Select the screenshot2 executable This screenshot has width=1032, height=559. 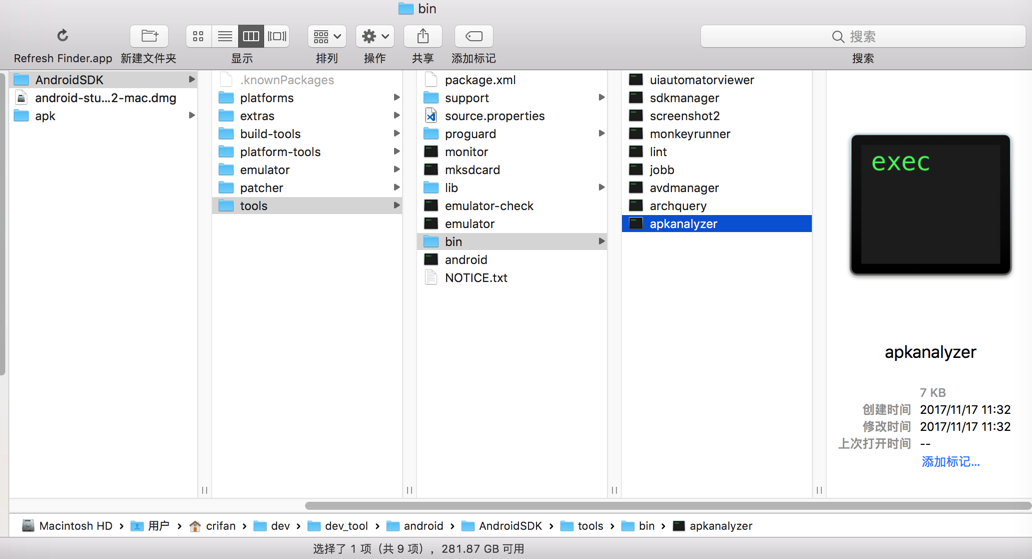[x=717, y=116]
